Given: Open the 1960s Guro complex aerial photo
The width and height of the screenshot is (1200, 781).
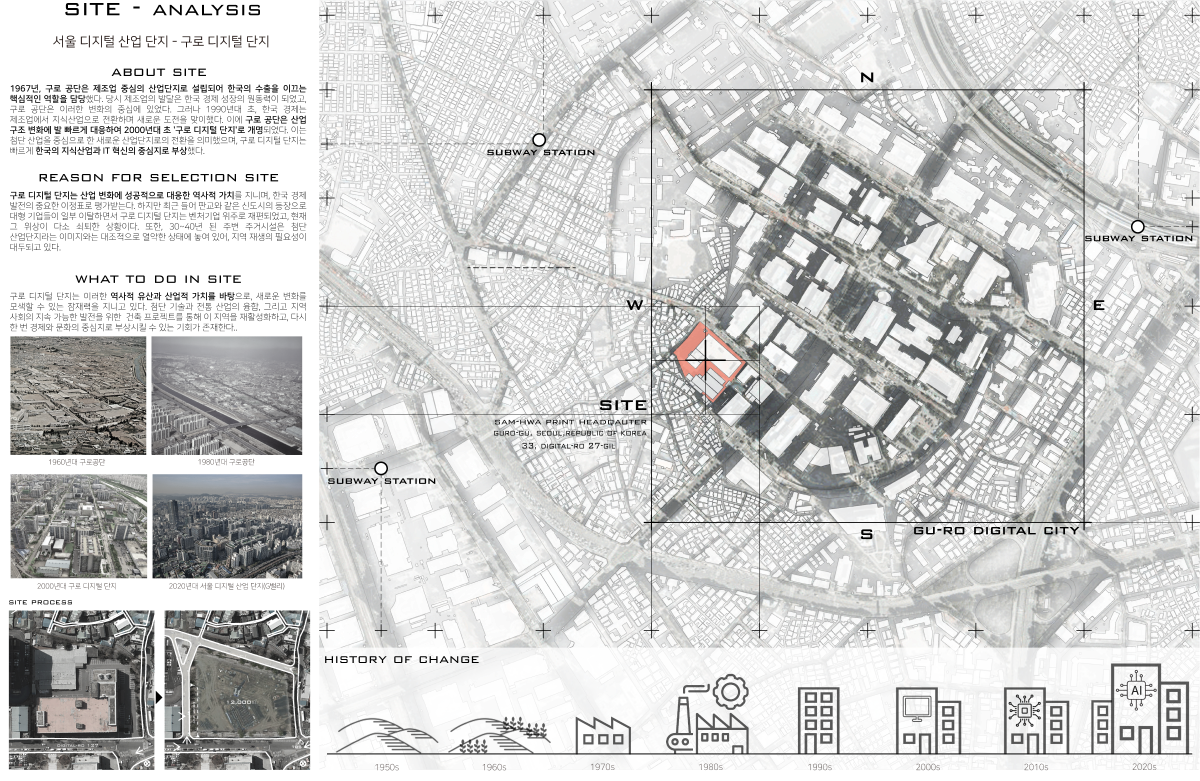Looking at the screenshot, I should coord(78,396).
